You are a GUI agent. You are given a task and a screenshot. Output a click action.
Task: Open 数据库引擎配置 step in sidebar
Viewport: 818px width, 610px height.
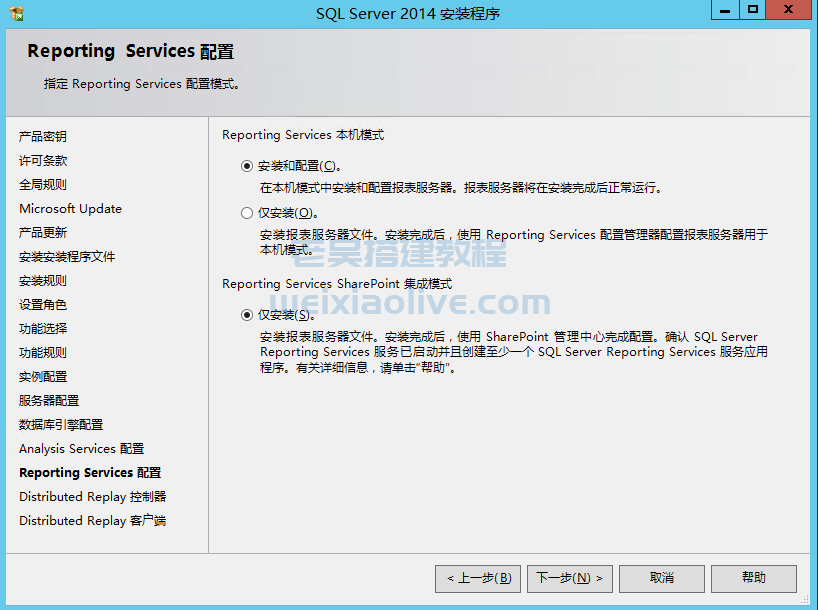[61, 425]
